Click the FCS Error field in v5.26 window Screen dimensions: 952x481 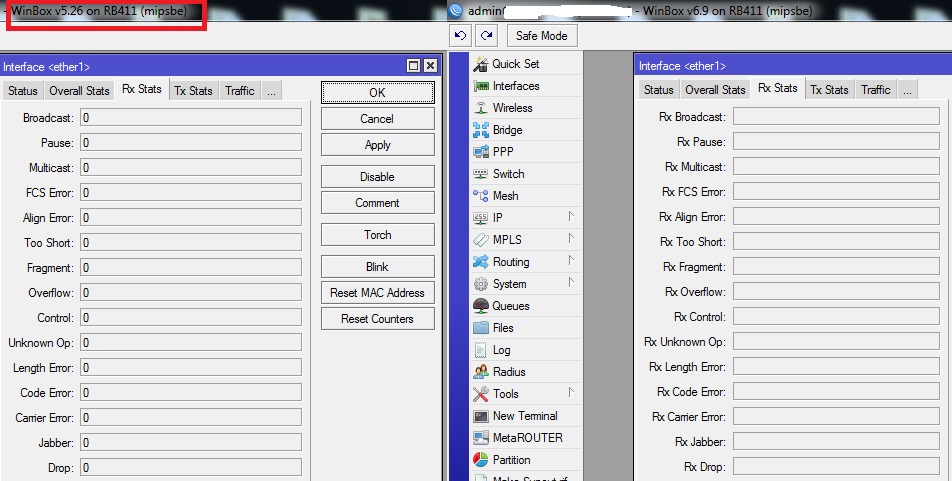pyautogui.click(x=191, y=193)
